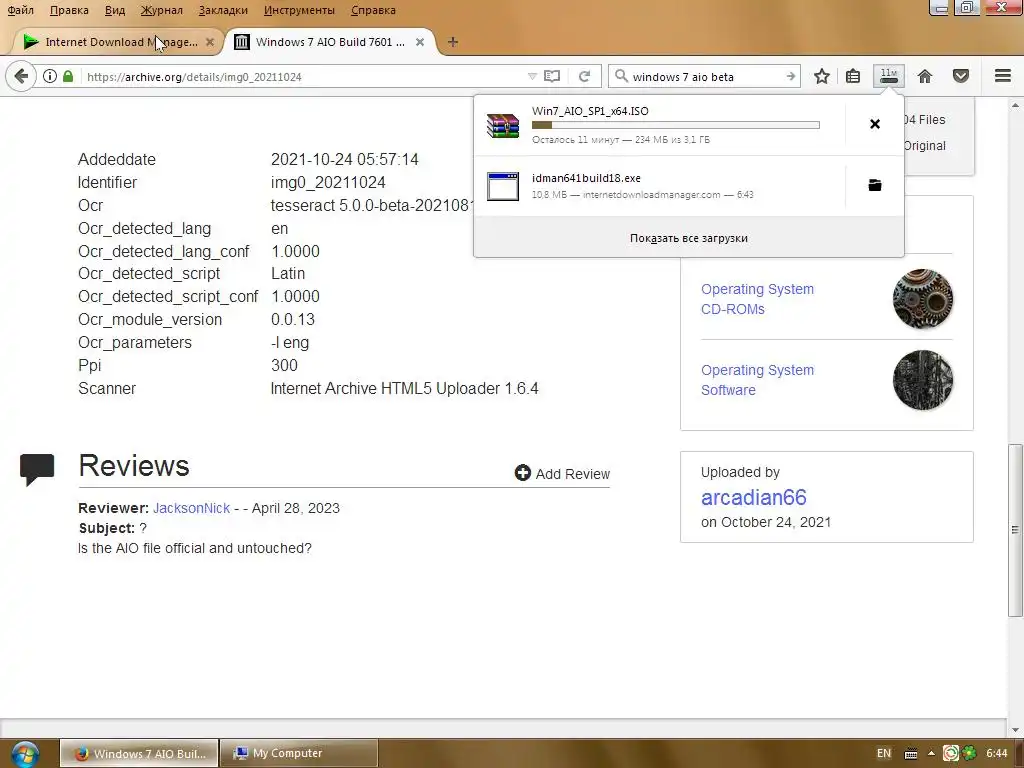Open the bookmarks list icon

tap(853, 76)
